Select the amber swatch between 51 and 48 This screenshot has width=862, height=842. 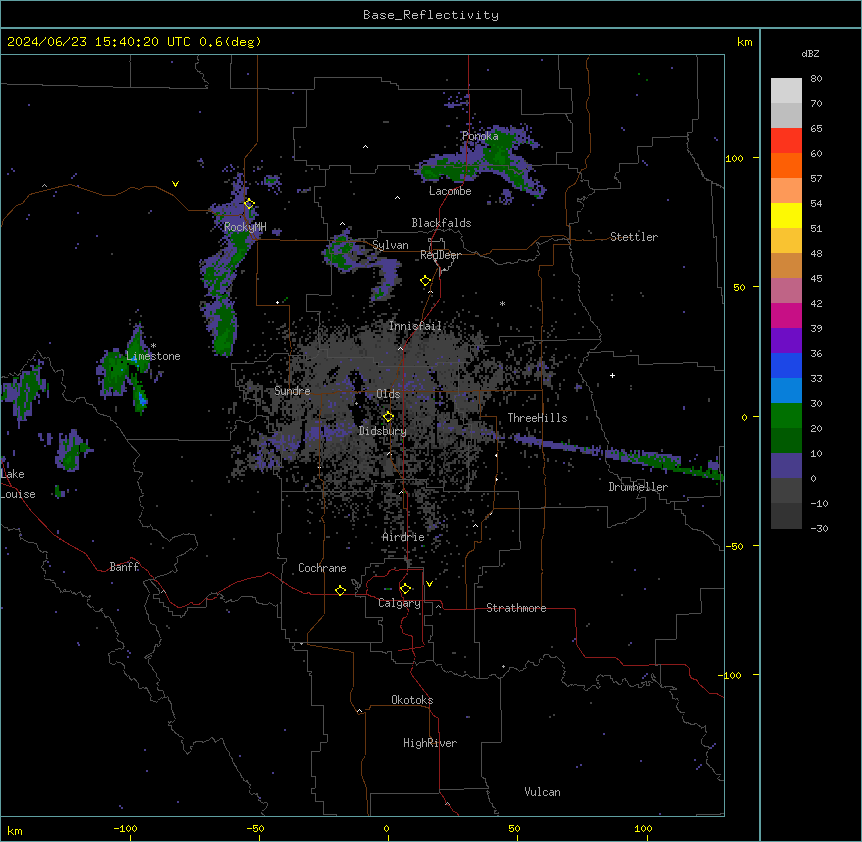tap(786, 241)
